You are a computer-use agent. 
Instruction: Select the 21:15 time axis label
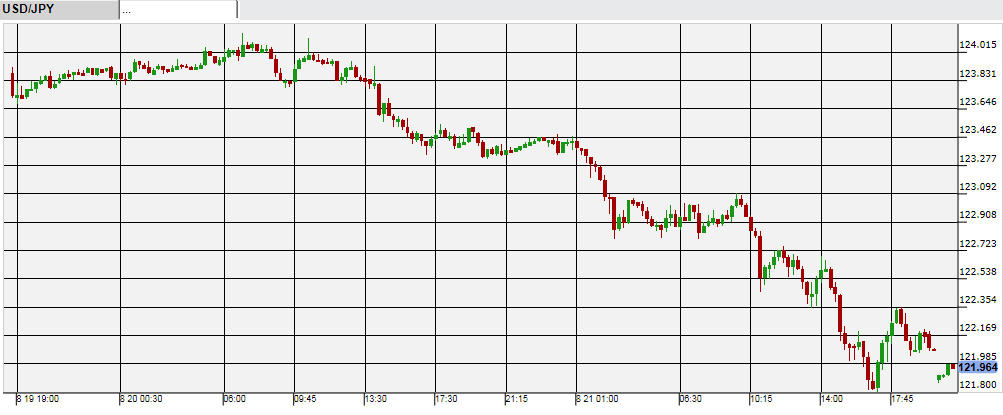coord(515,398)
